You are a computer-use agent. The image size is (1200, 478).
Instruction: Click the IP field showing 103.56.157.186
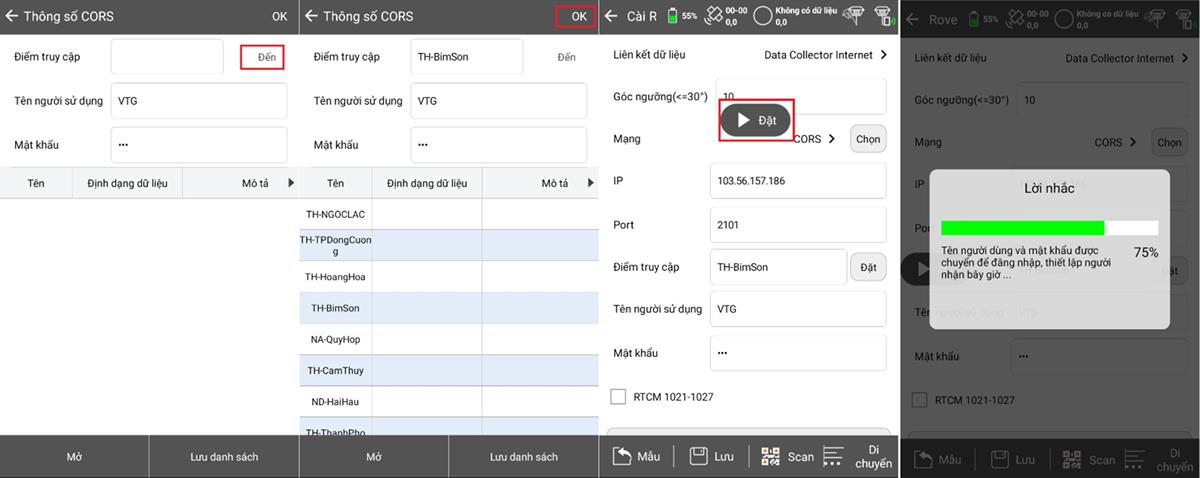797,181
